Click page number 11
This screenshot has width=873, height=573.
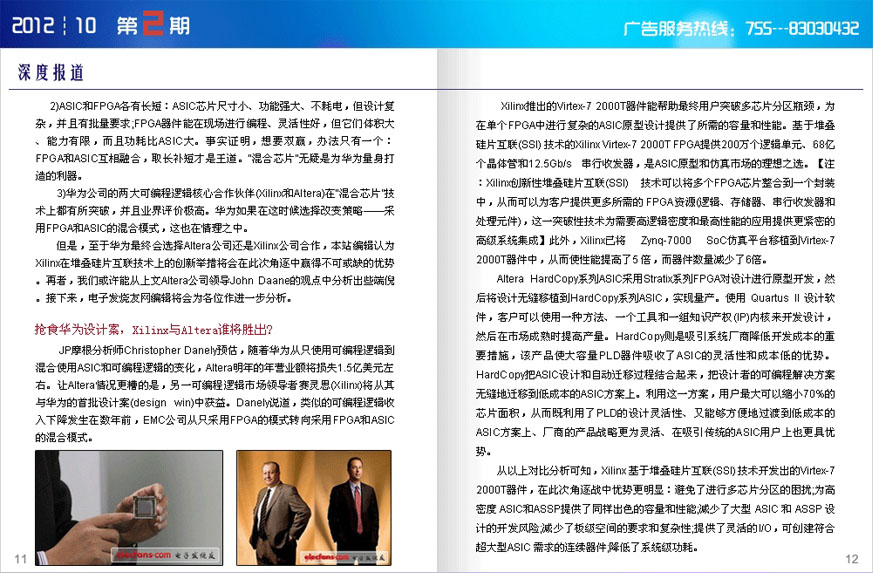click(x=21, y=559)
